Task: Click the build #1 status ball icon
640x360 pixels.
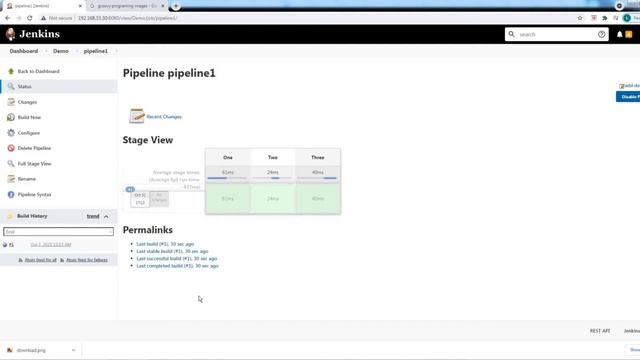Action: coord(5,245)
